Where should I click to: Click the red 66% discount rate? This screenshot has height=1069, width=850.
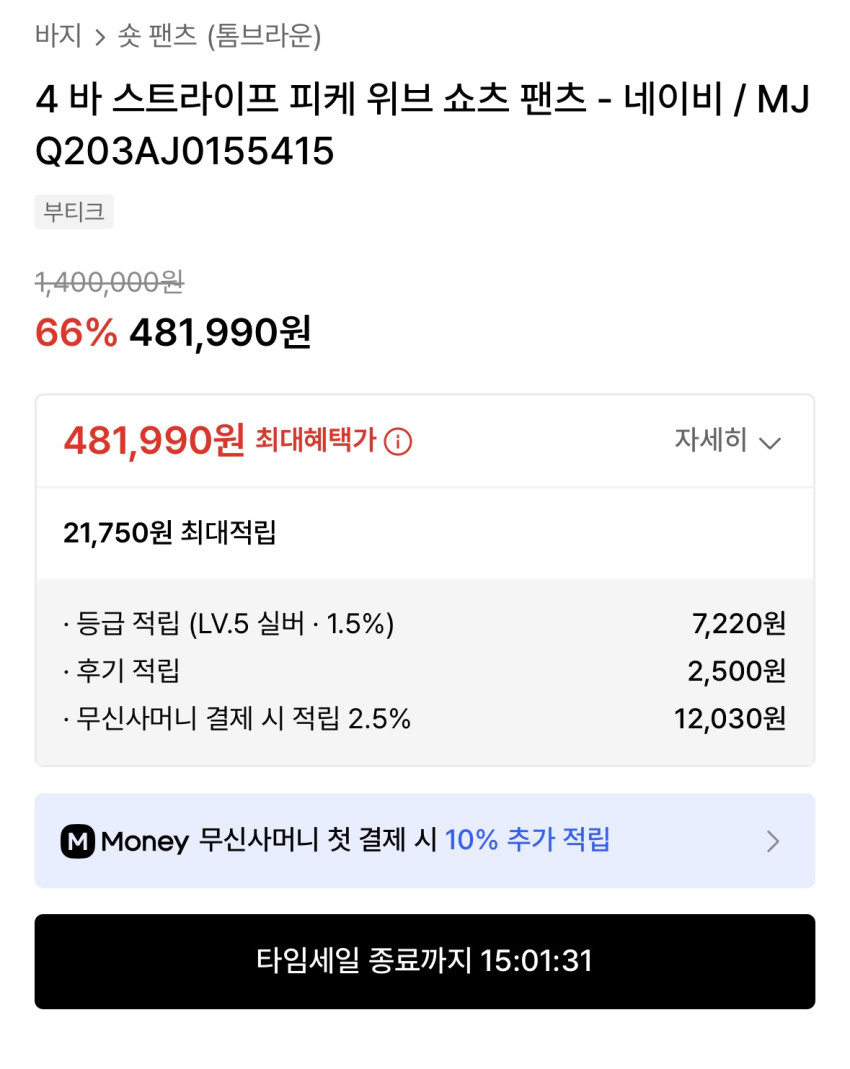point(76,333)
